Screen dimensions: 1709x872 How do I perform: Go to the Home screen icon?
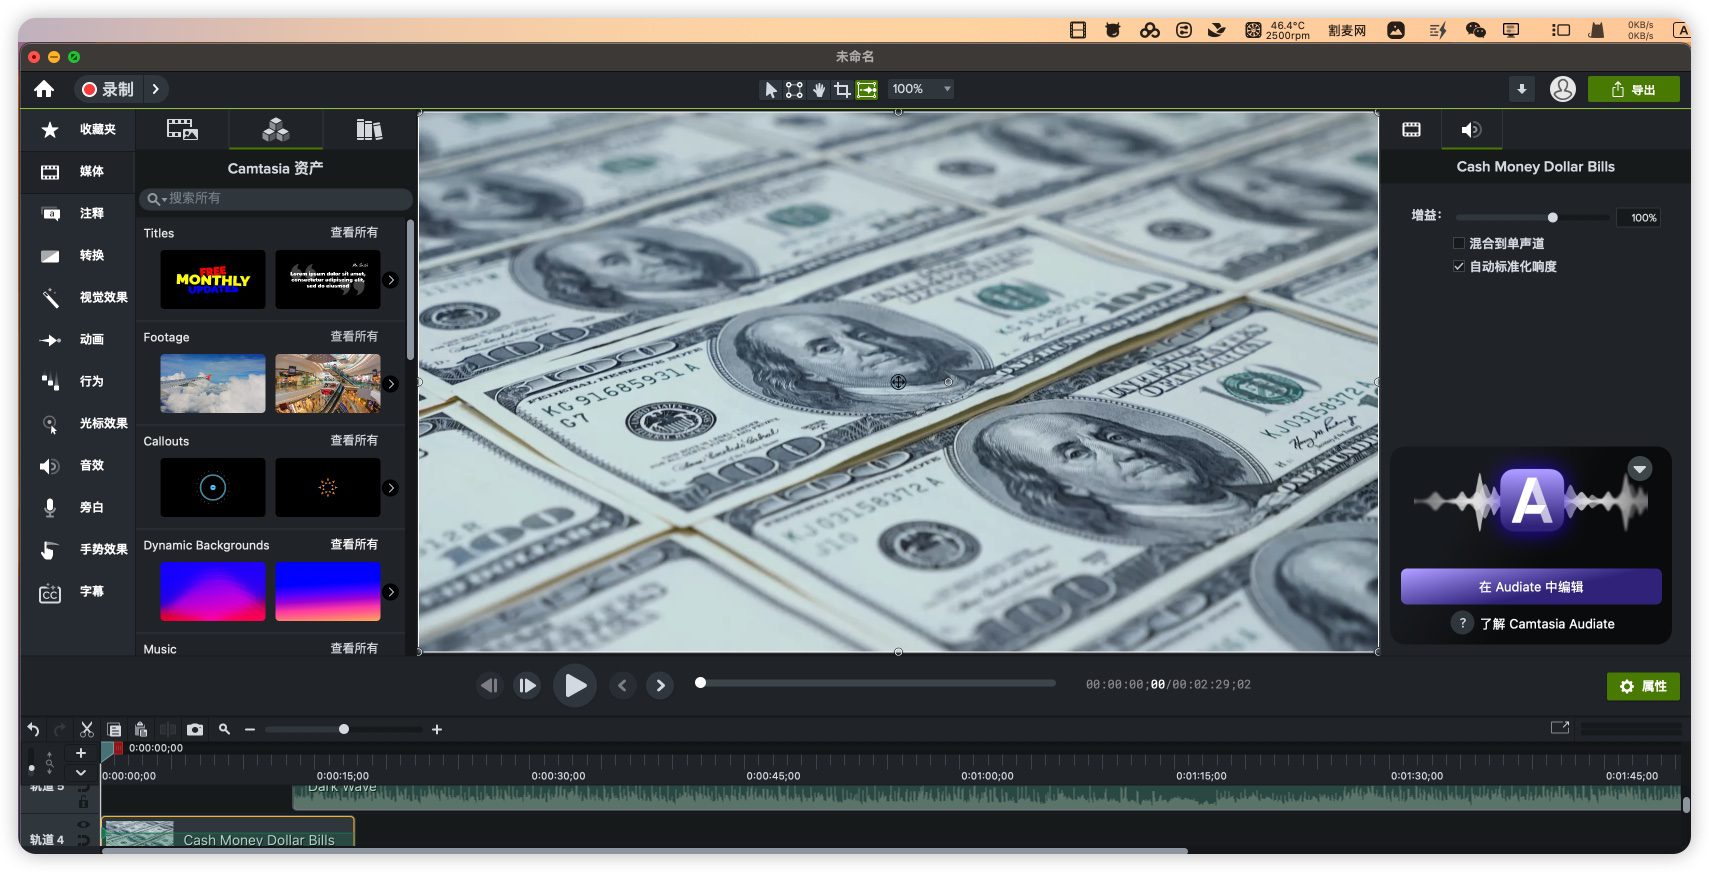coord(44,89)
